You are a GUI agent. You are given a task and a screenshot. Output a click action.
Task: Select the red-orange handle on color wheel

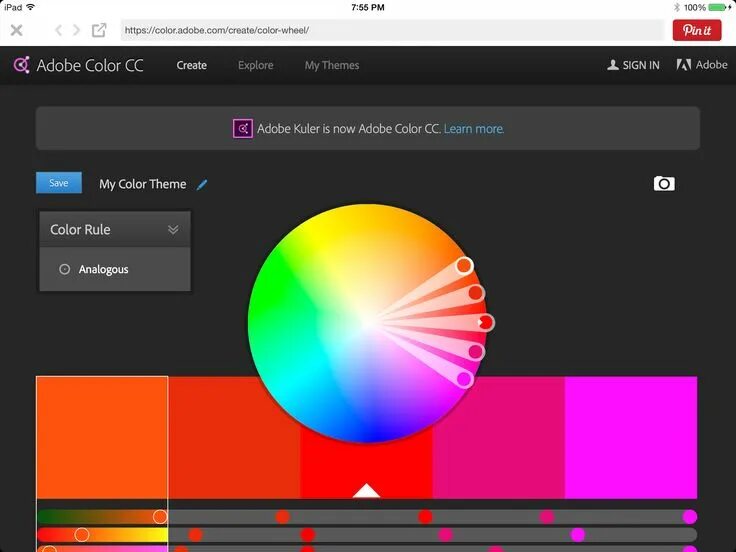click(476, 292)
